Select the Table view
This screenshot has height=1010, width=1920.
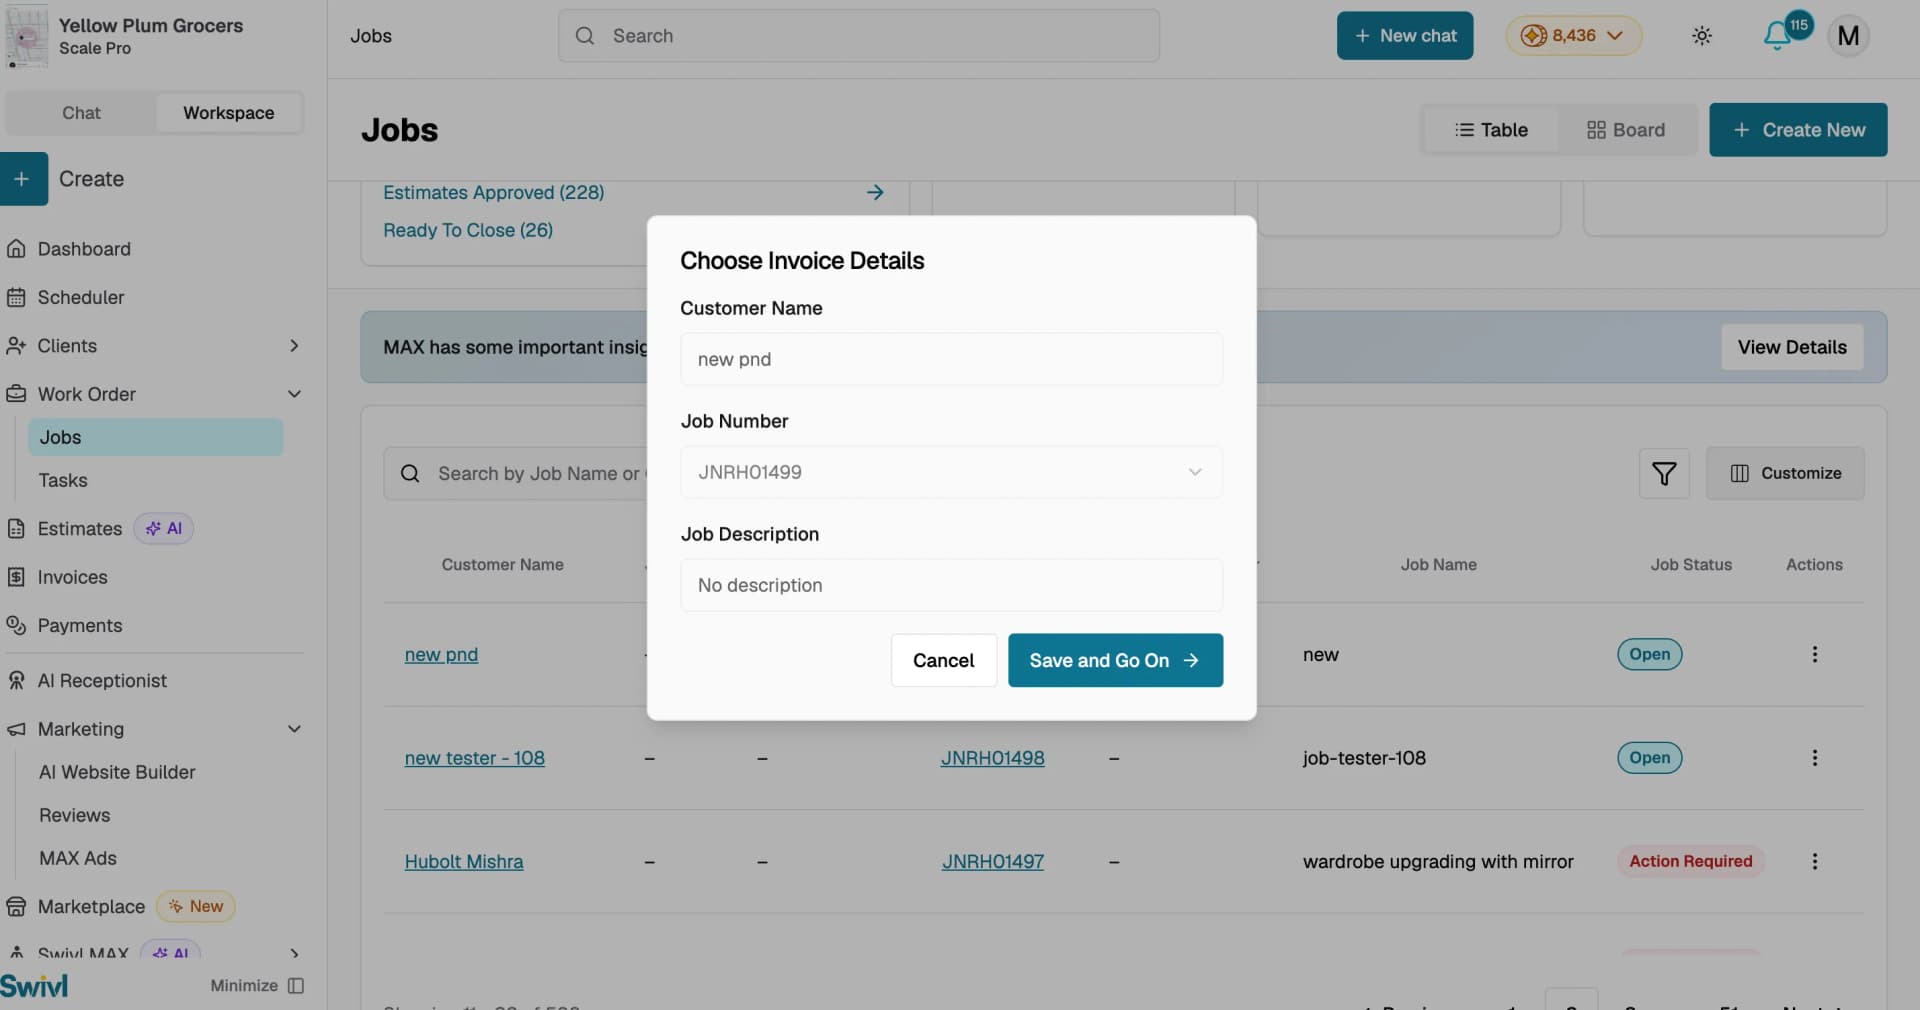click(x=1491, y=130)
